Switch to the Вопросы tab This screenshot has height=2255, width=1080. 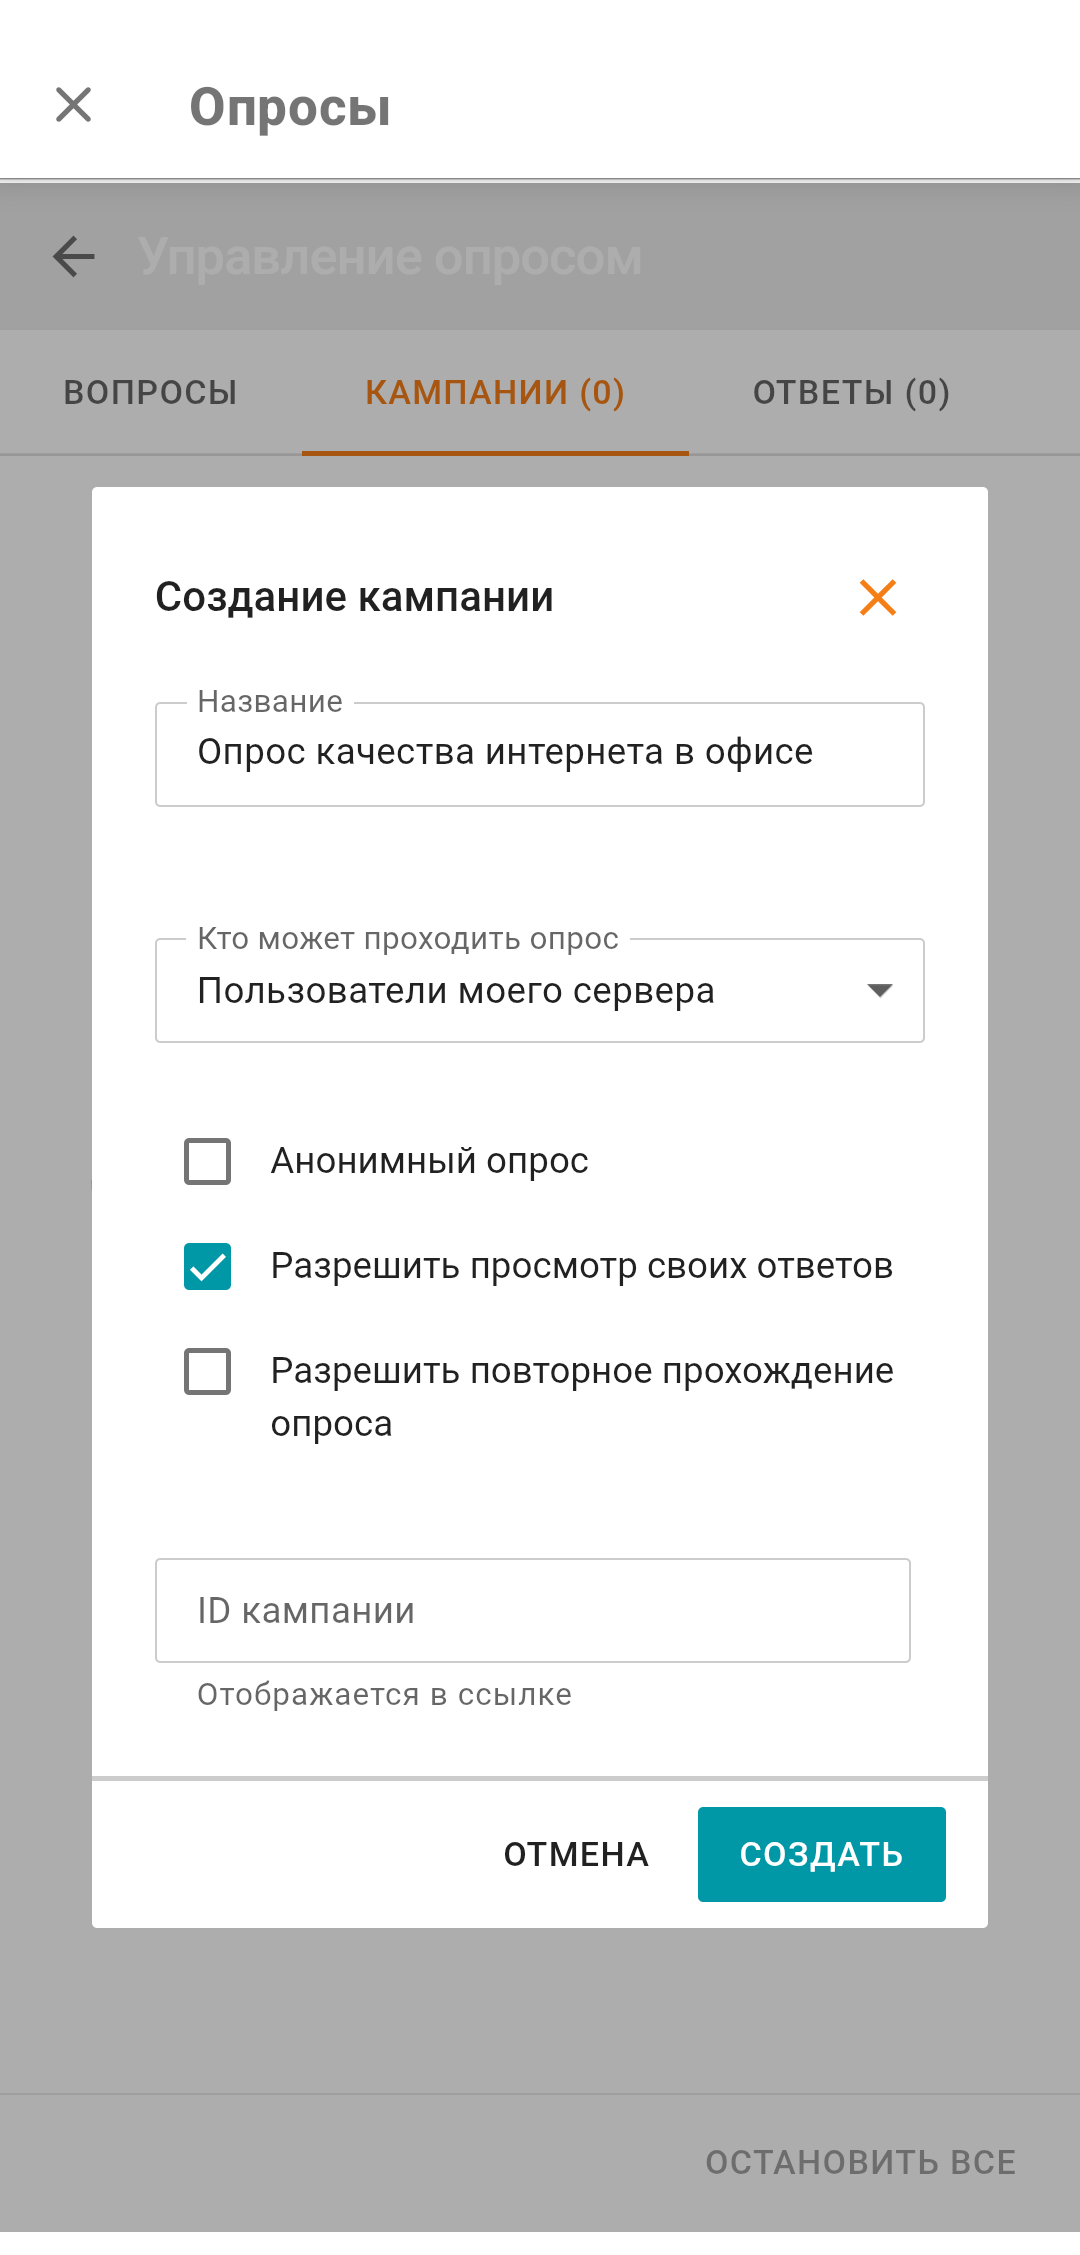151,393
